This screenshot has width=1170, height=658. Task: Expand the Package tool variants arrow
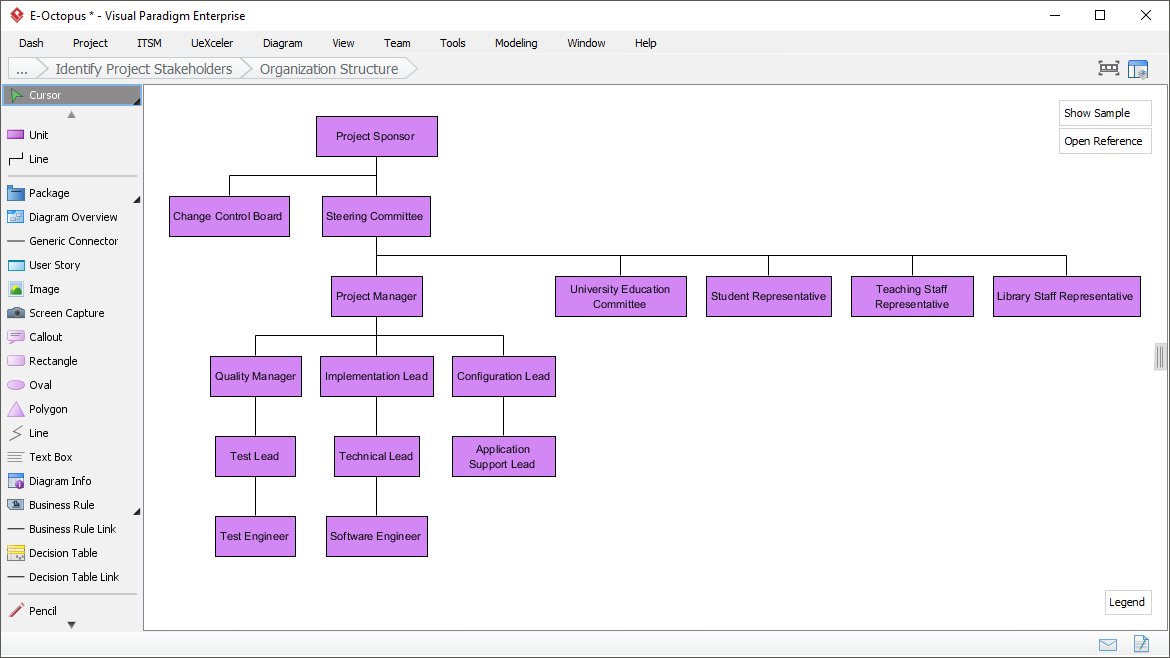tap(137, 200)
